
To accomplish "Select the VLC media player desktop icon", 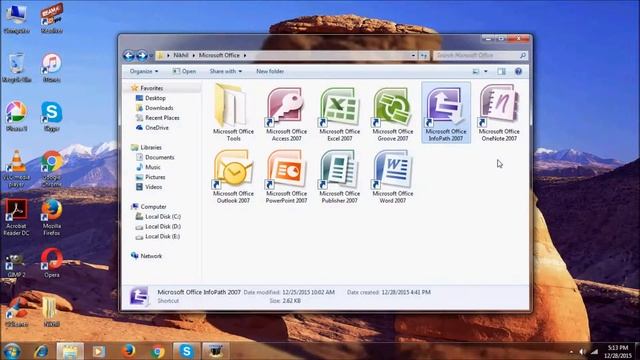I will (x=17, y=169).
